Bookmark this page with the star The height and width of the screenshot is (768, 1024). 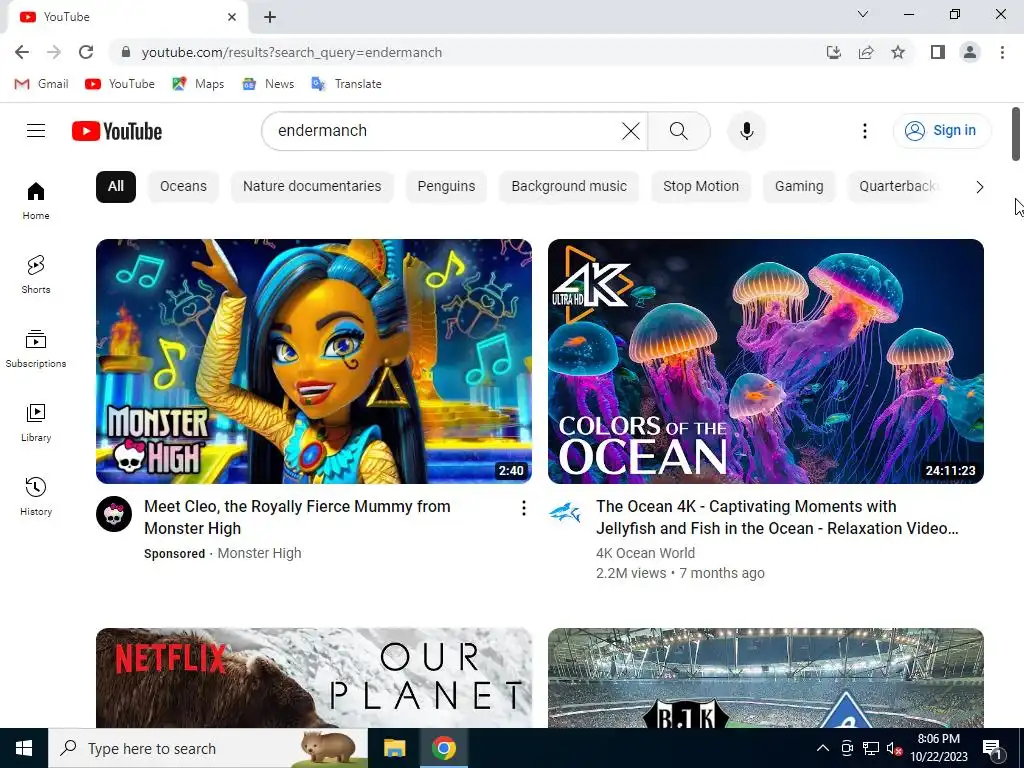click(898, 52)
